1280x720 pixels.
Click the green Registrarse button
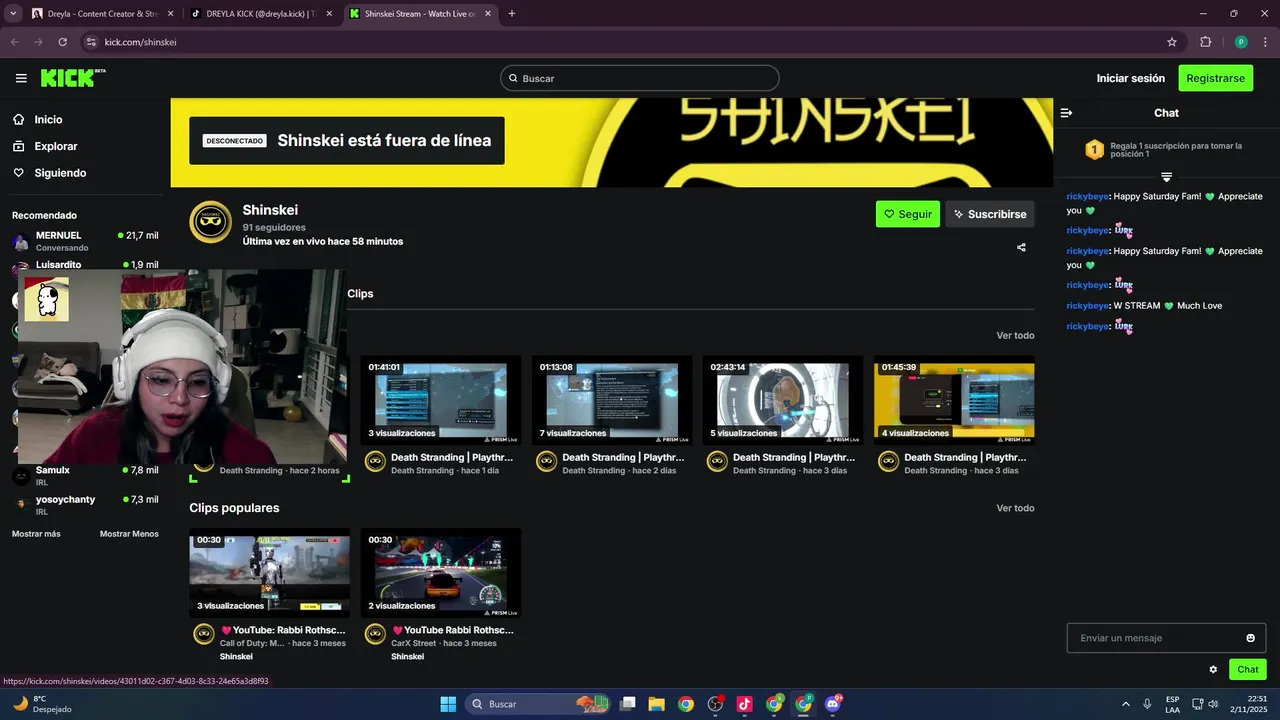(x=1215, y=78)
